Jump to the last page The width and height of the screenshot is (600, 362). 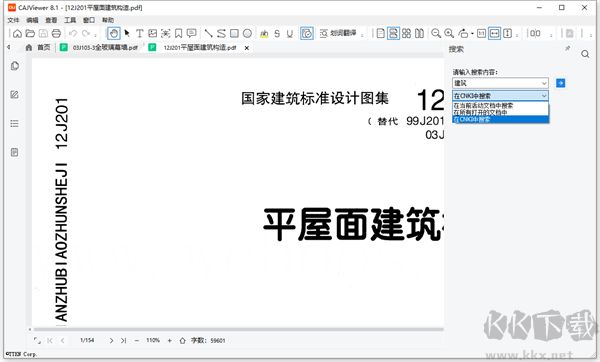pos(123,340)
